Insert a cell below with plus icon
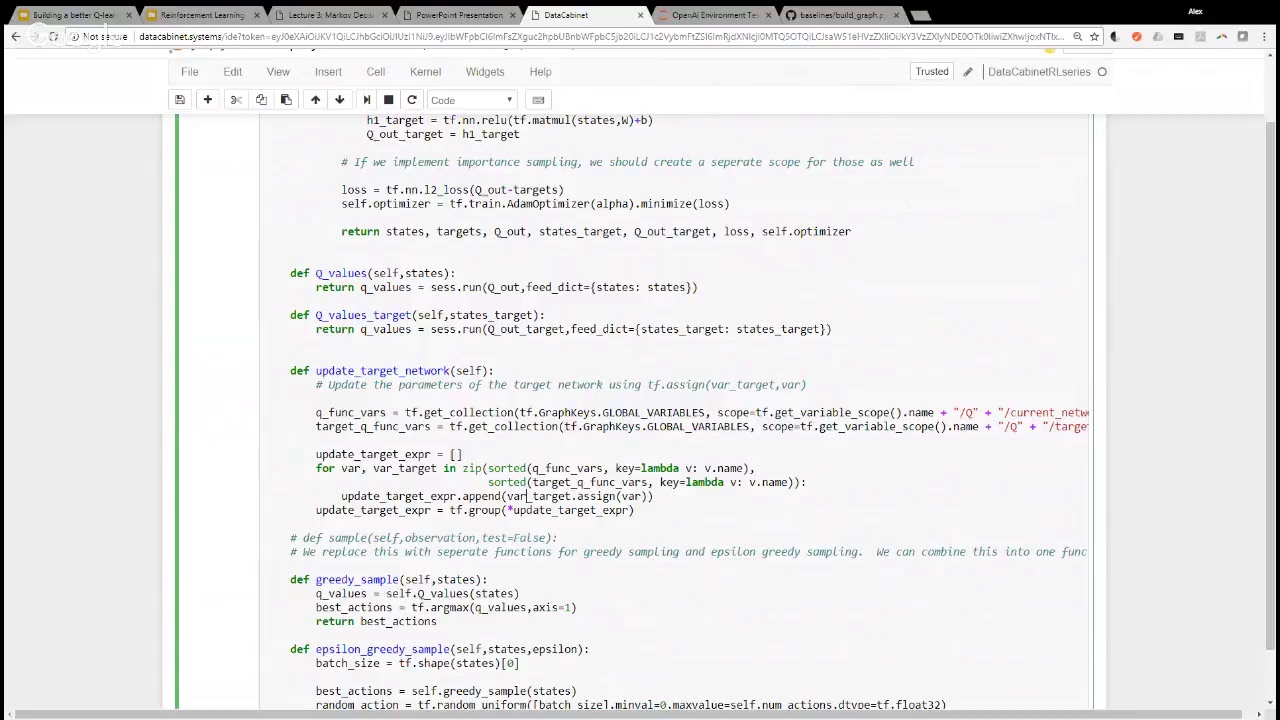Viewport: 1280px width, 720px height. pos(207,100)
